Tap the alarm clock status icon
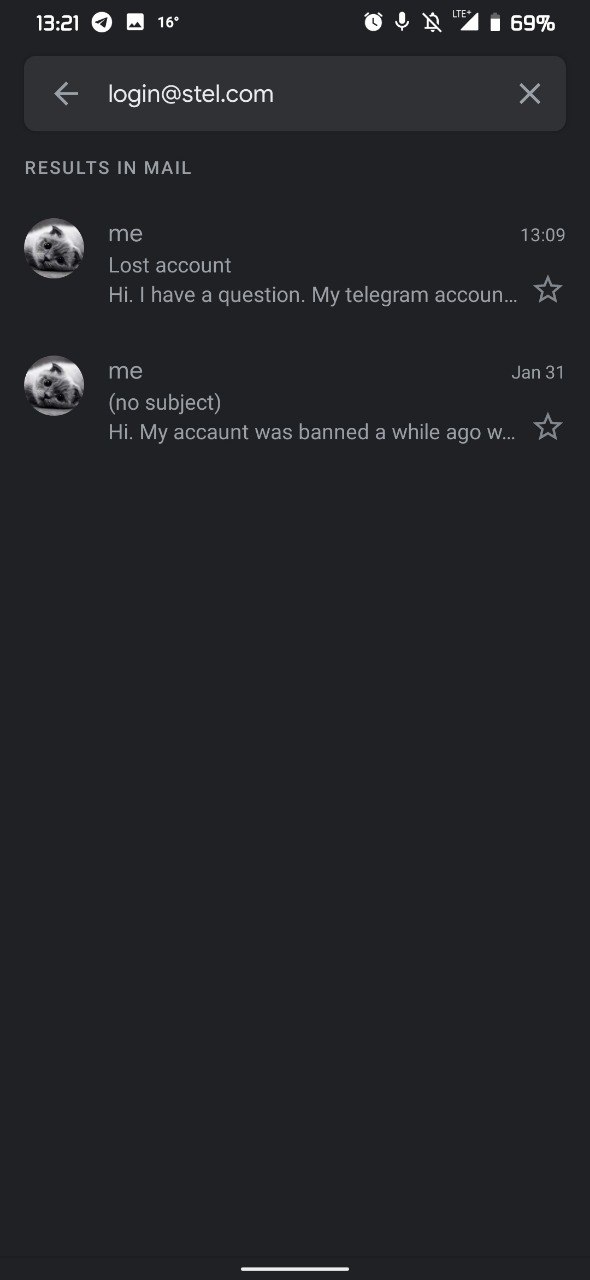590x1280 pixels. tap(373, 22)
